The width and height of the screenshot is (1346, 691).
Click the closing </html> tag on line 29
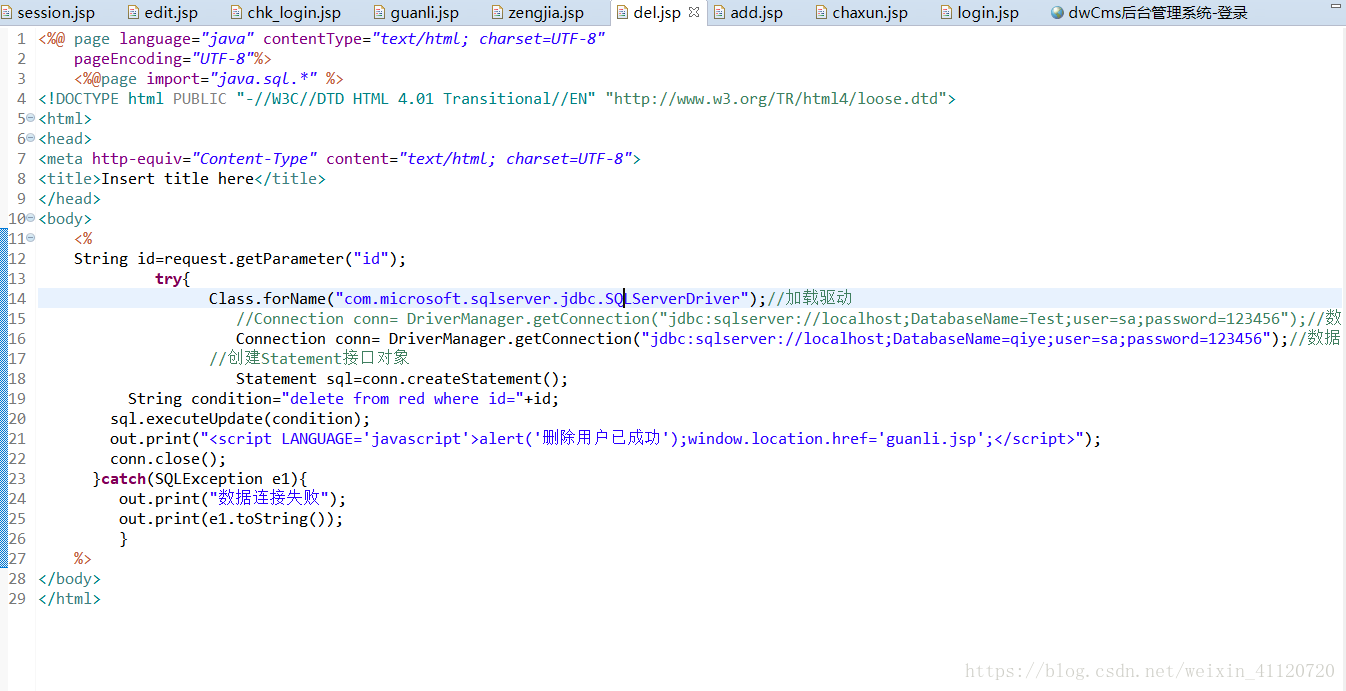[x=70, y=599]
